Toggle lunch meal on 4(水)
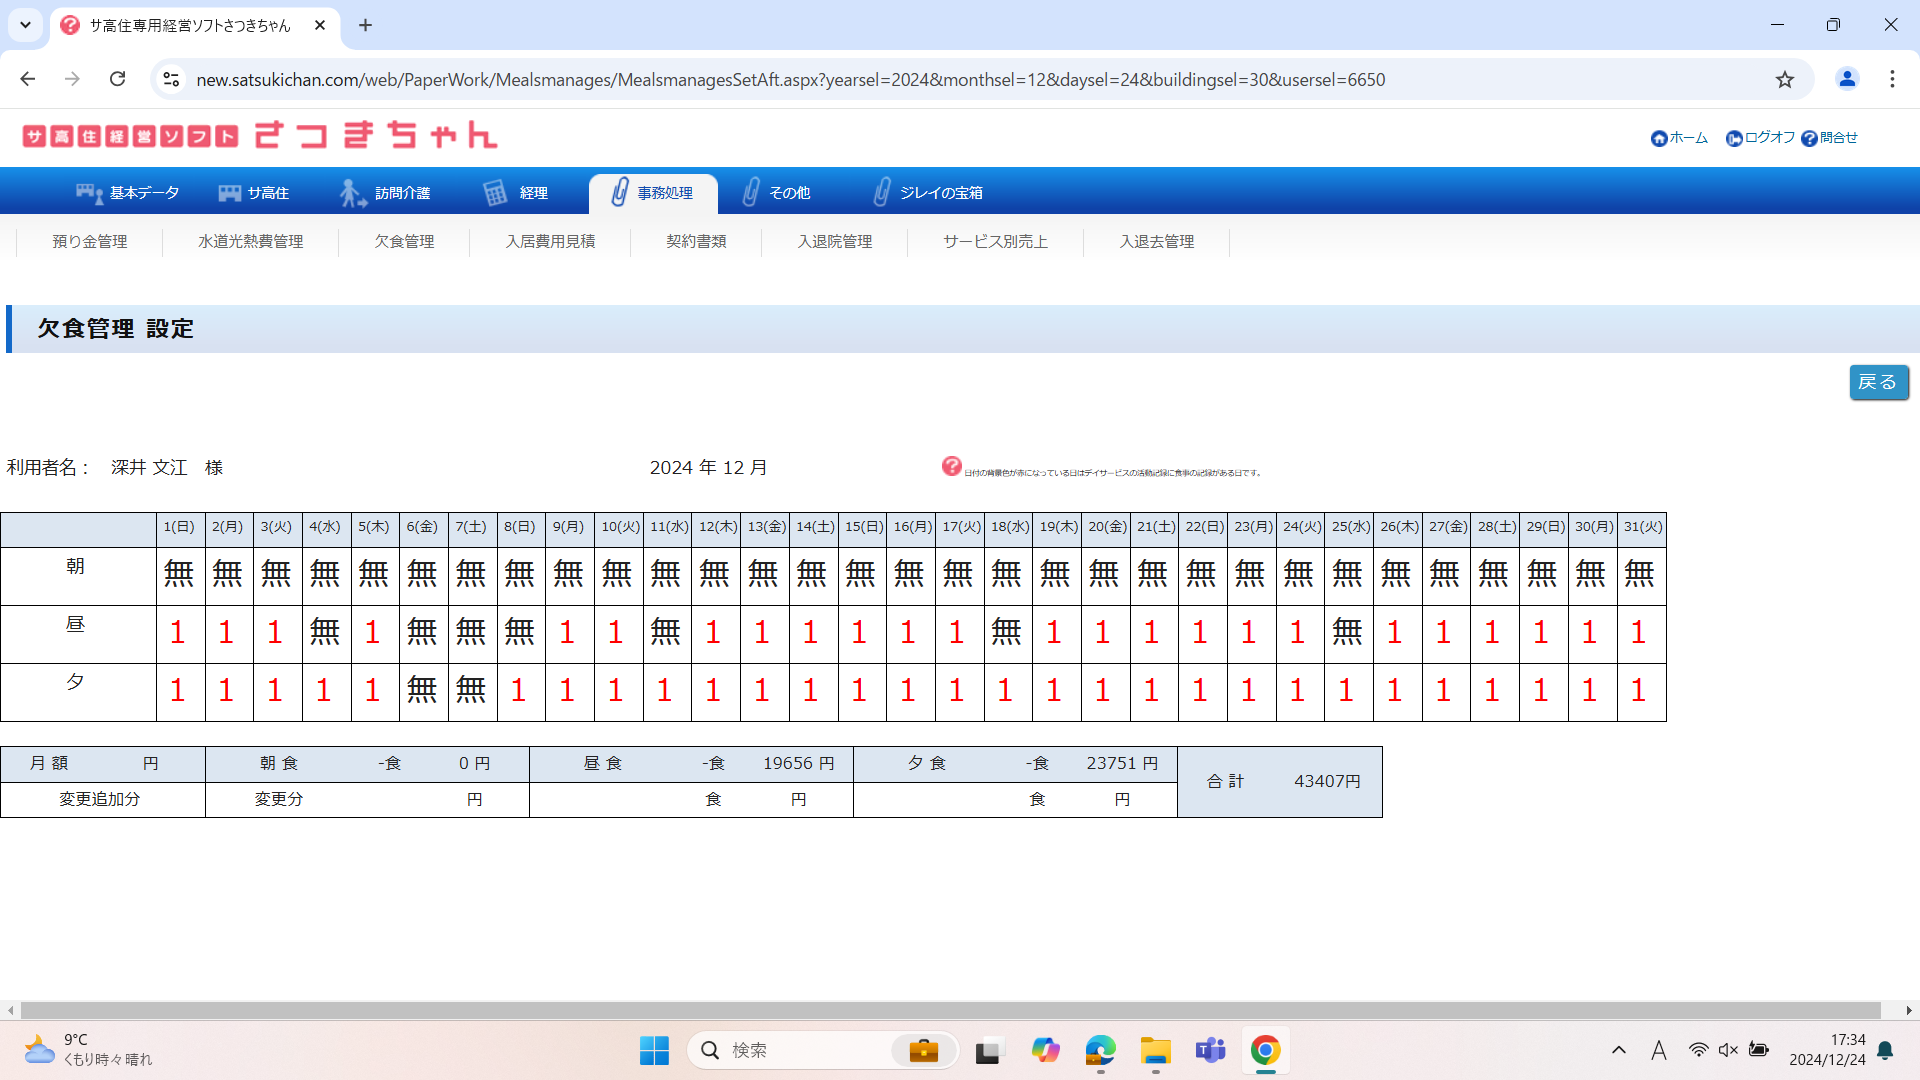 tap(325, 633)
